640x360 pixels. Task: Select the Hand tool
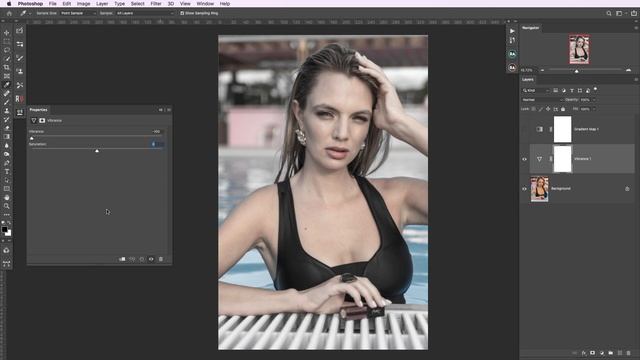(7, 198)
